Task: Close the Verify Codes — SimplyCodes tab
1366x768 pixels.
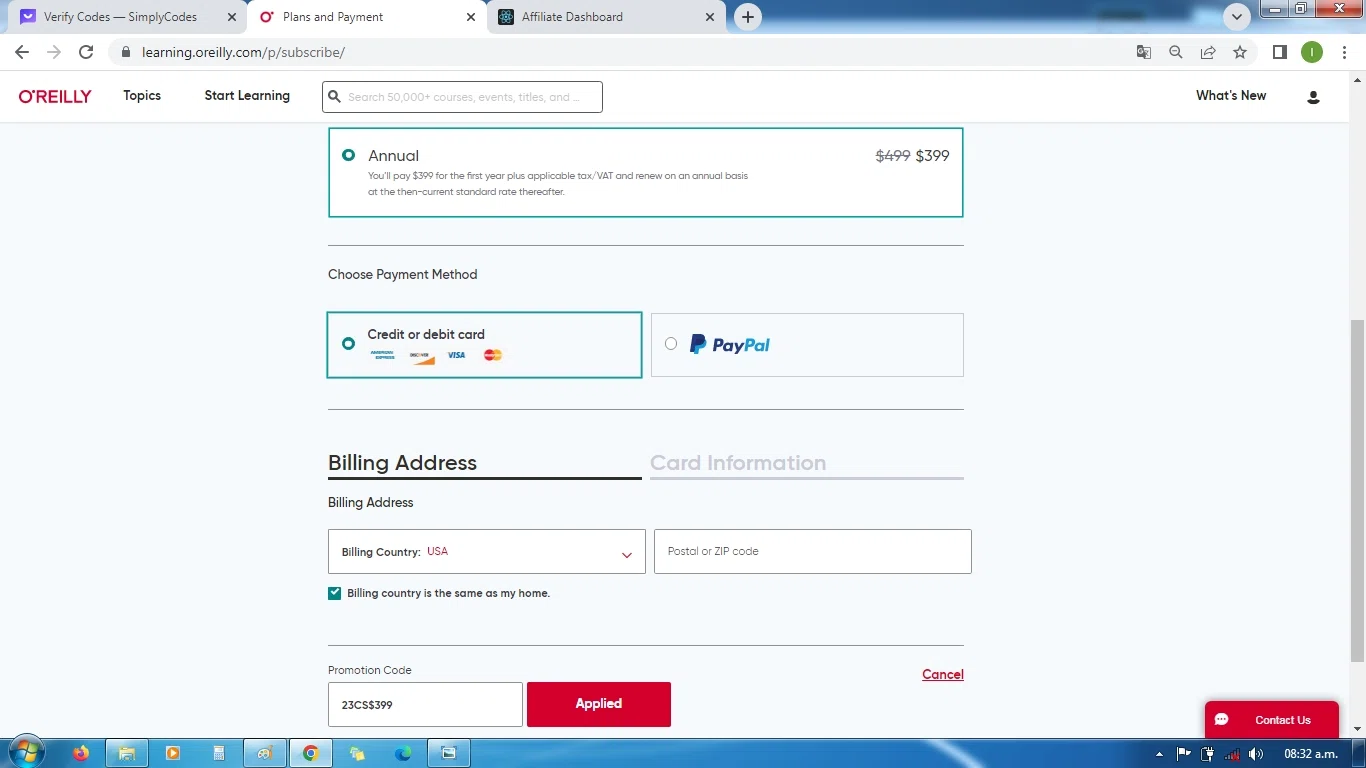Action: [x=232, y=17]
